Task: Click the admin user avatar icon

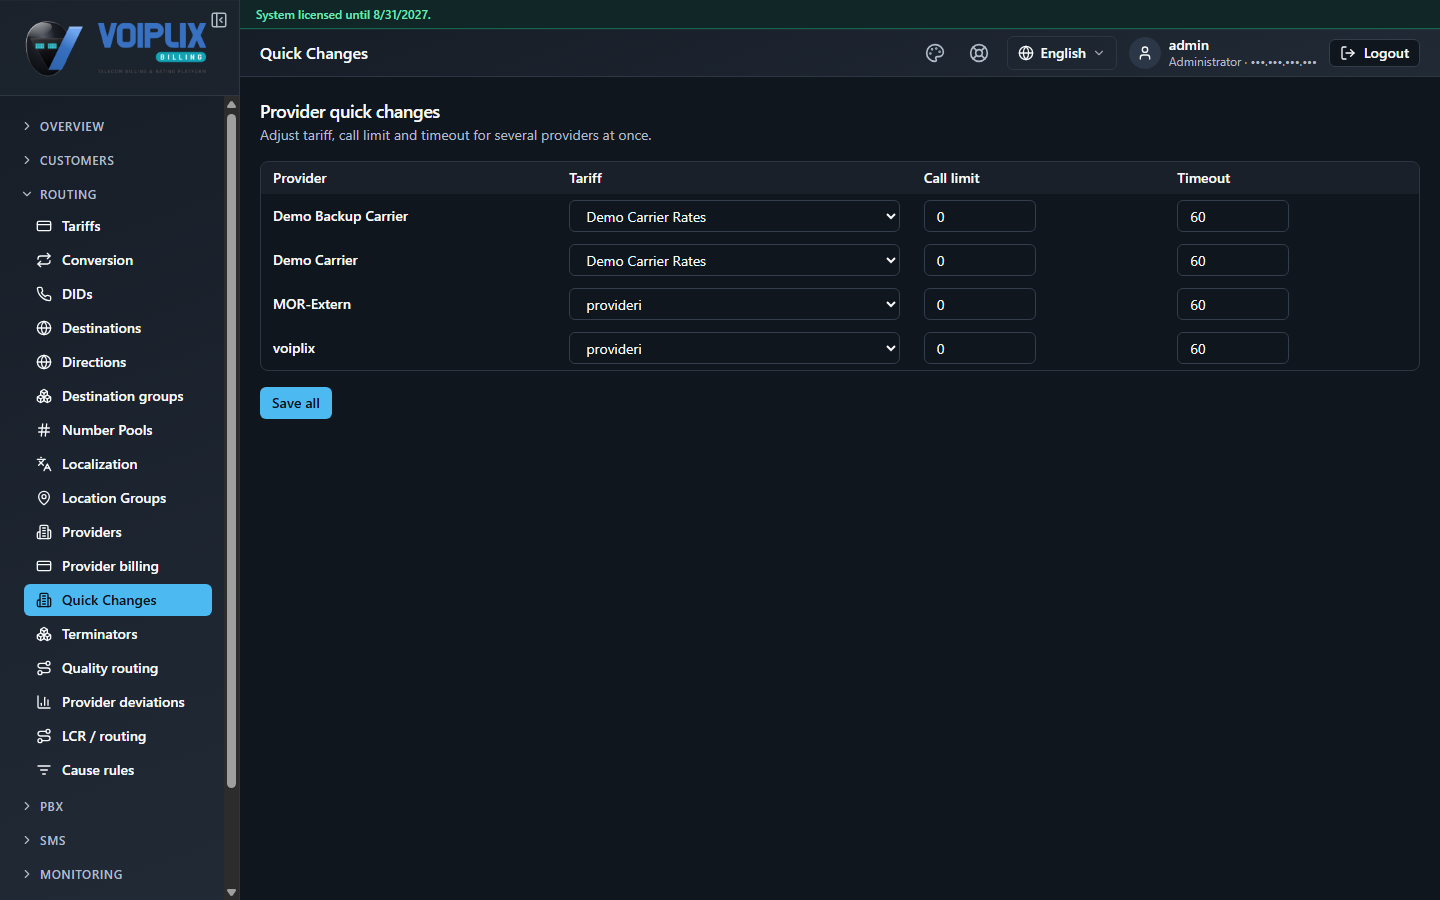Action: point(1145,53)
